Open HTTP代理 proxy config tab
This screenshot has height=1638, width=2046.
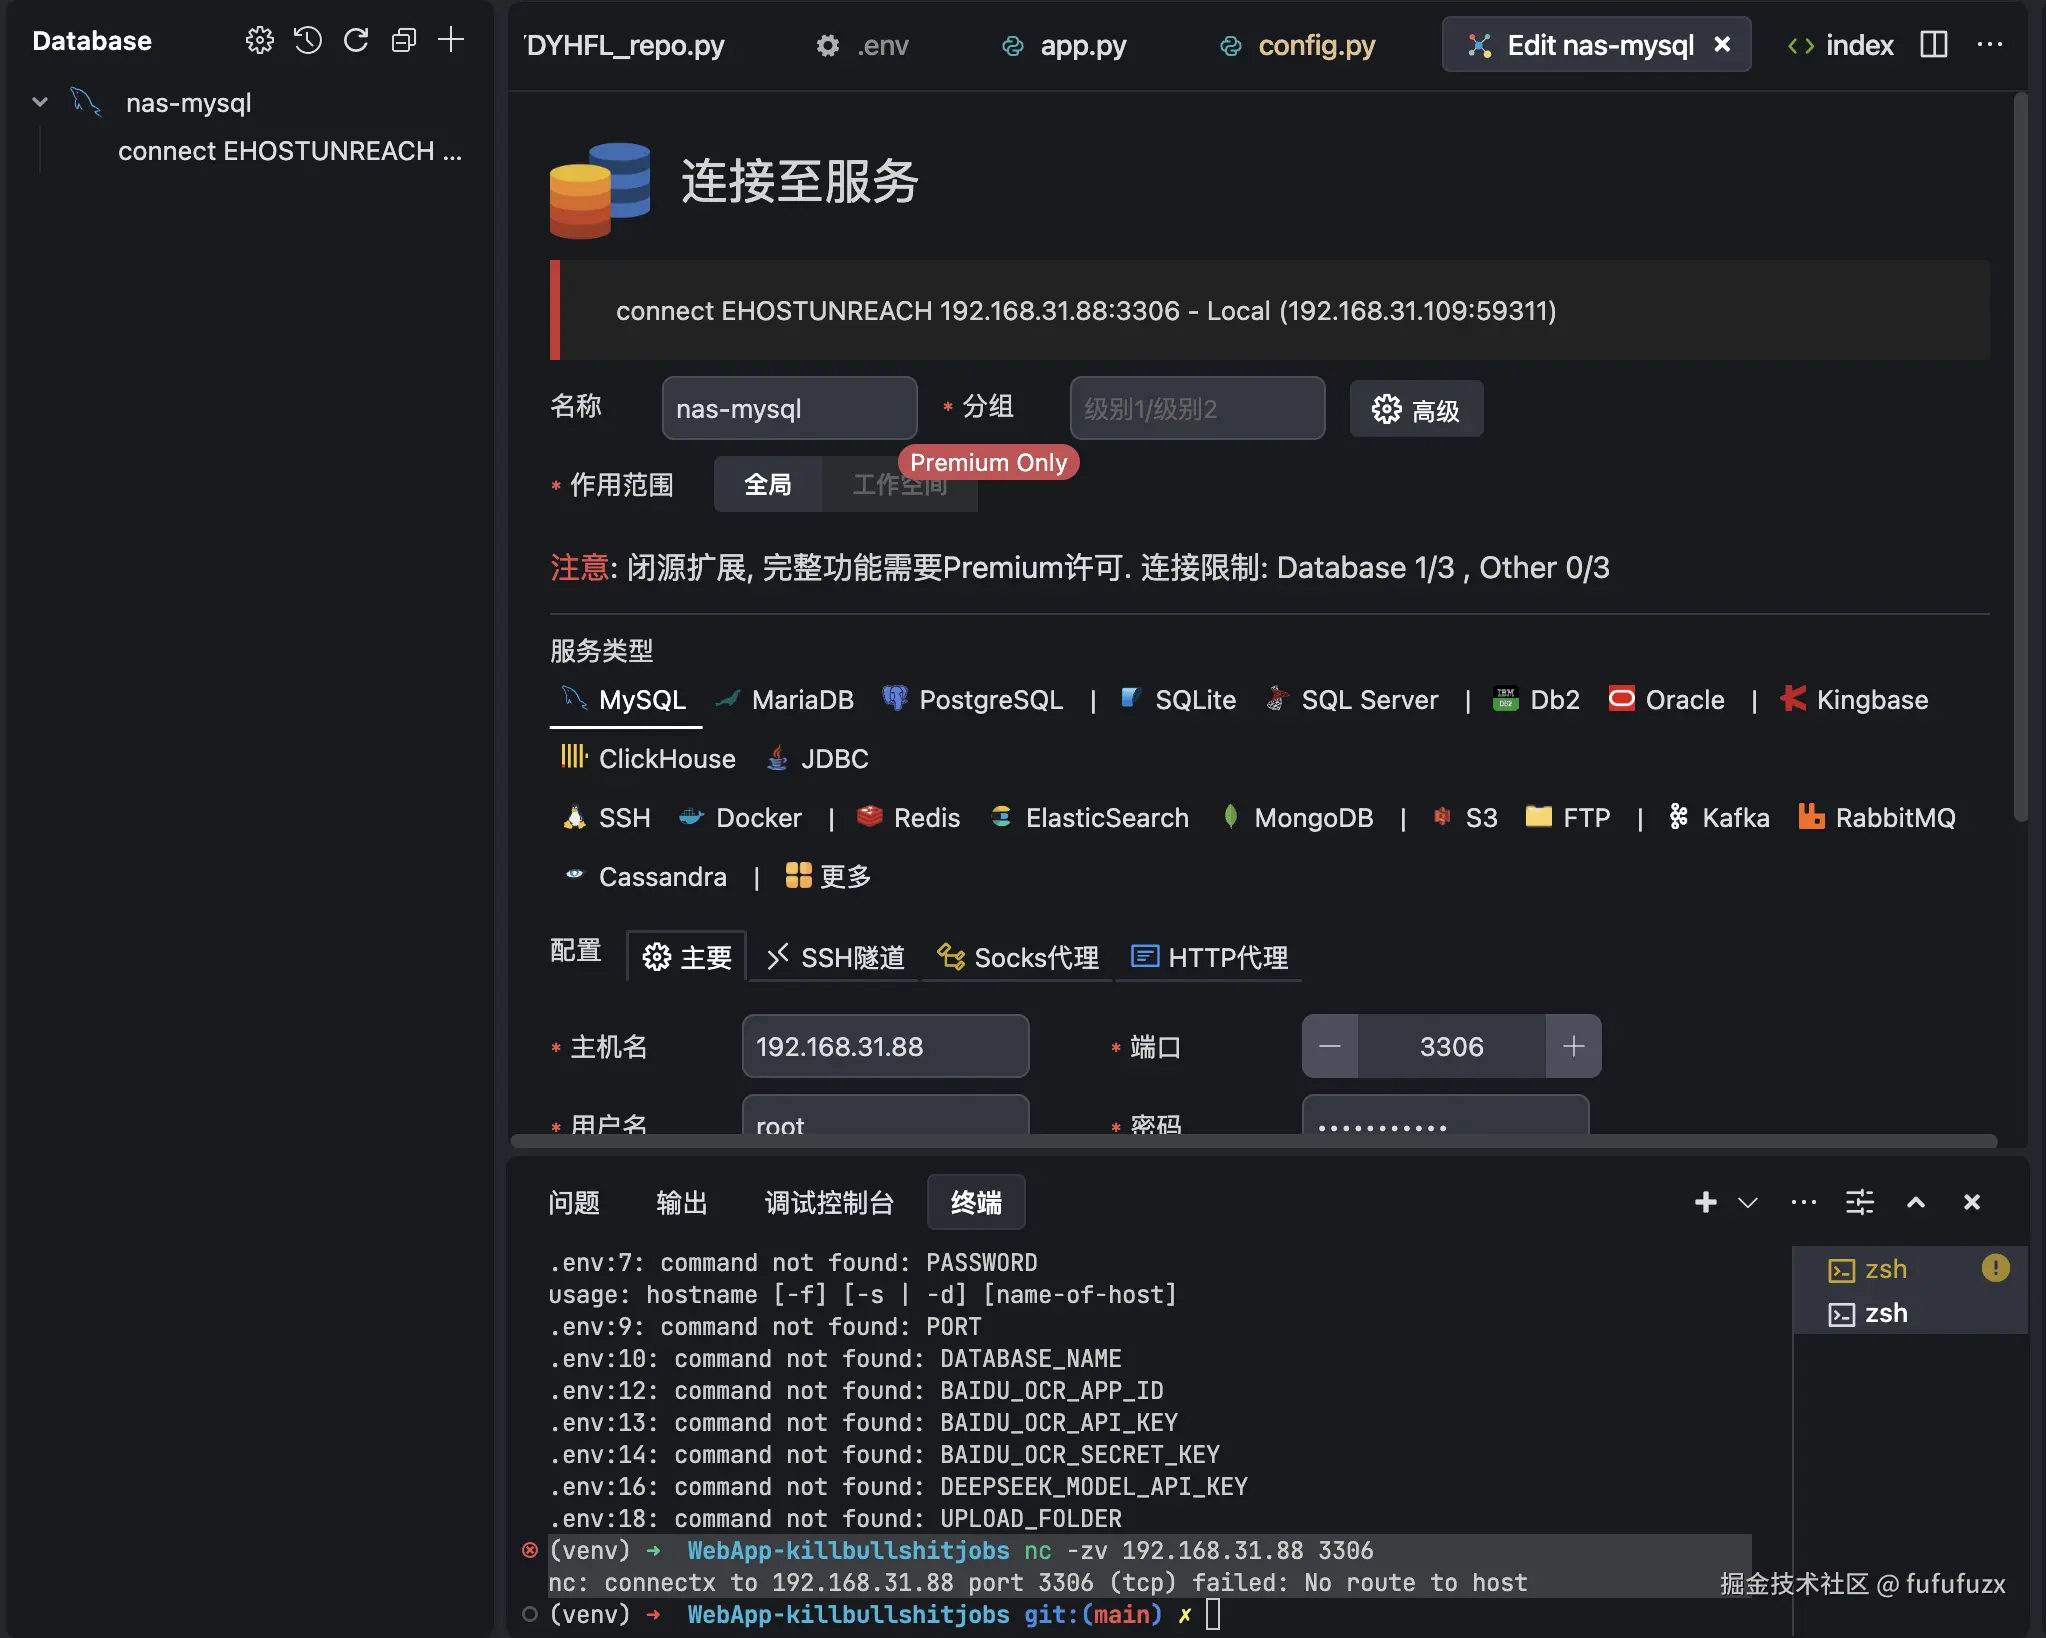(x=1209, y=957)
